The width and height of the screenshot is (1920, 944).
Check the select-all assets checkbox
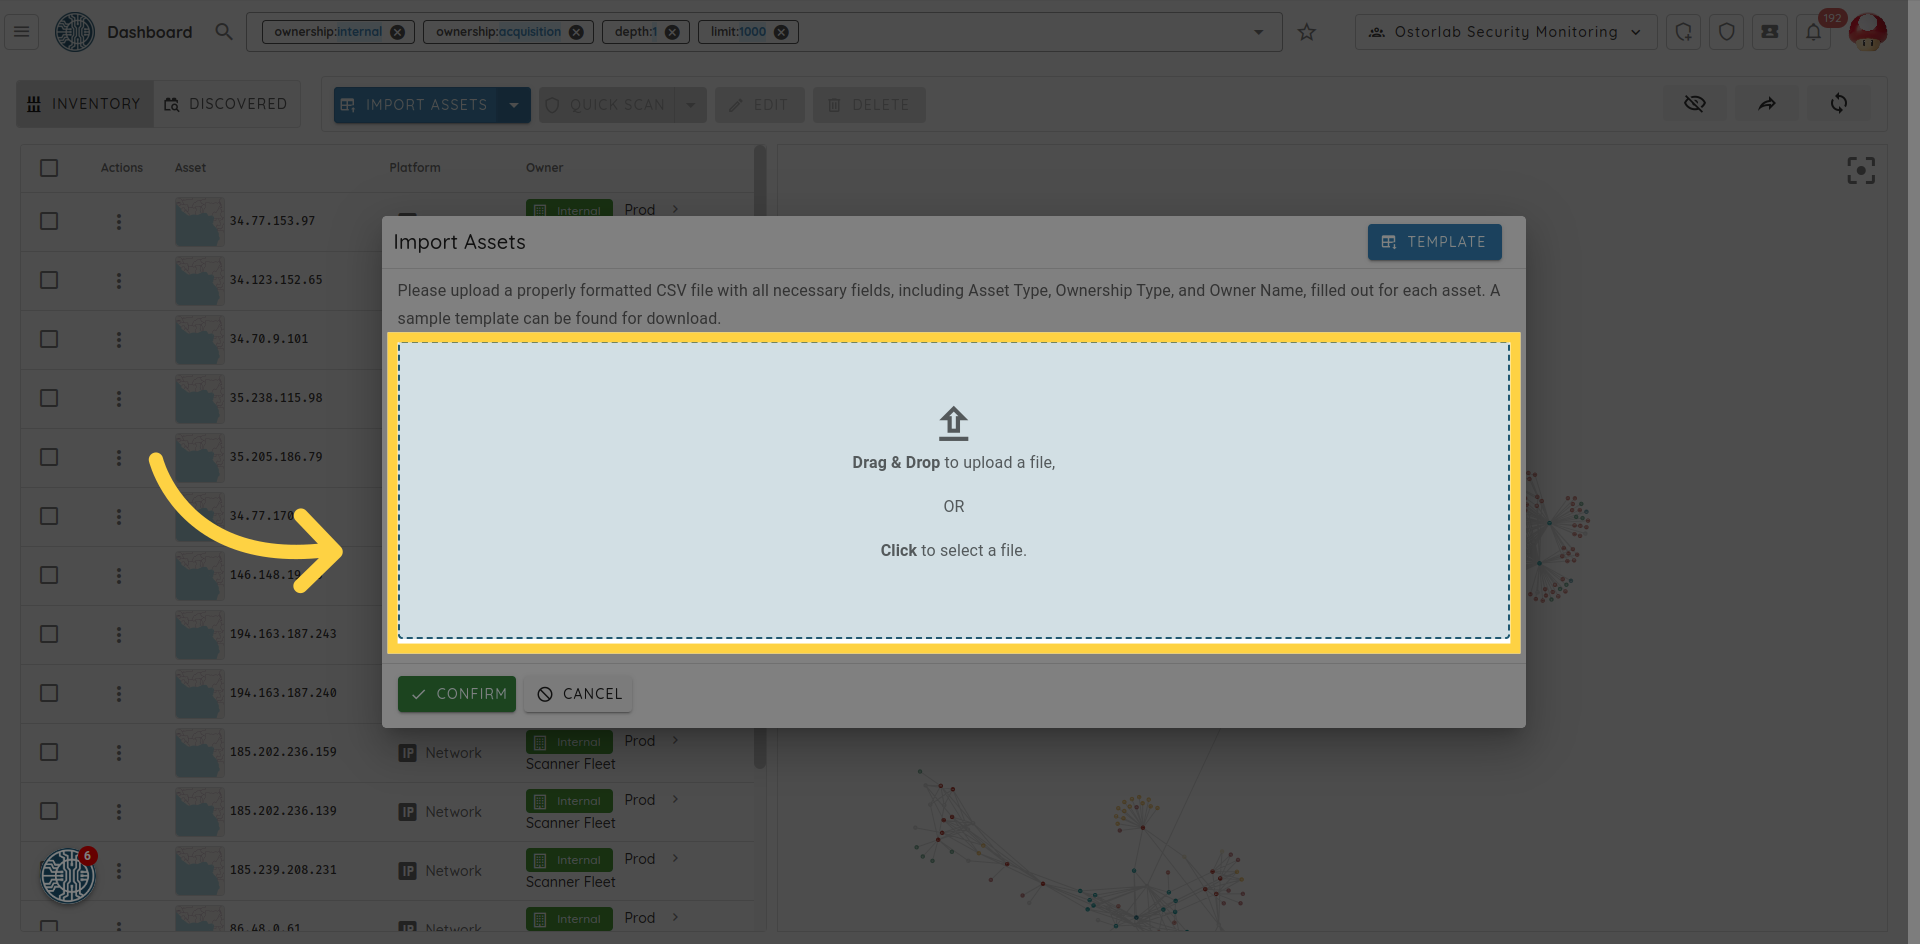(49, 168)
